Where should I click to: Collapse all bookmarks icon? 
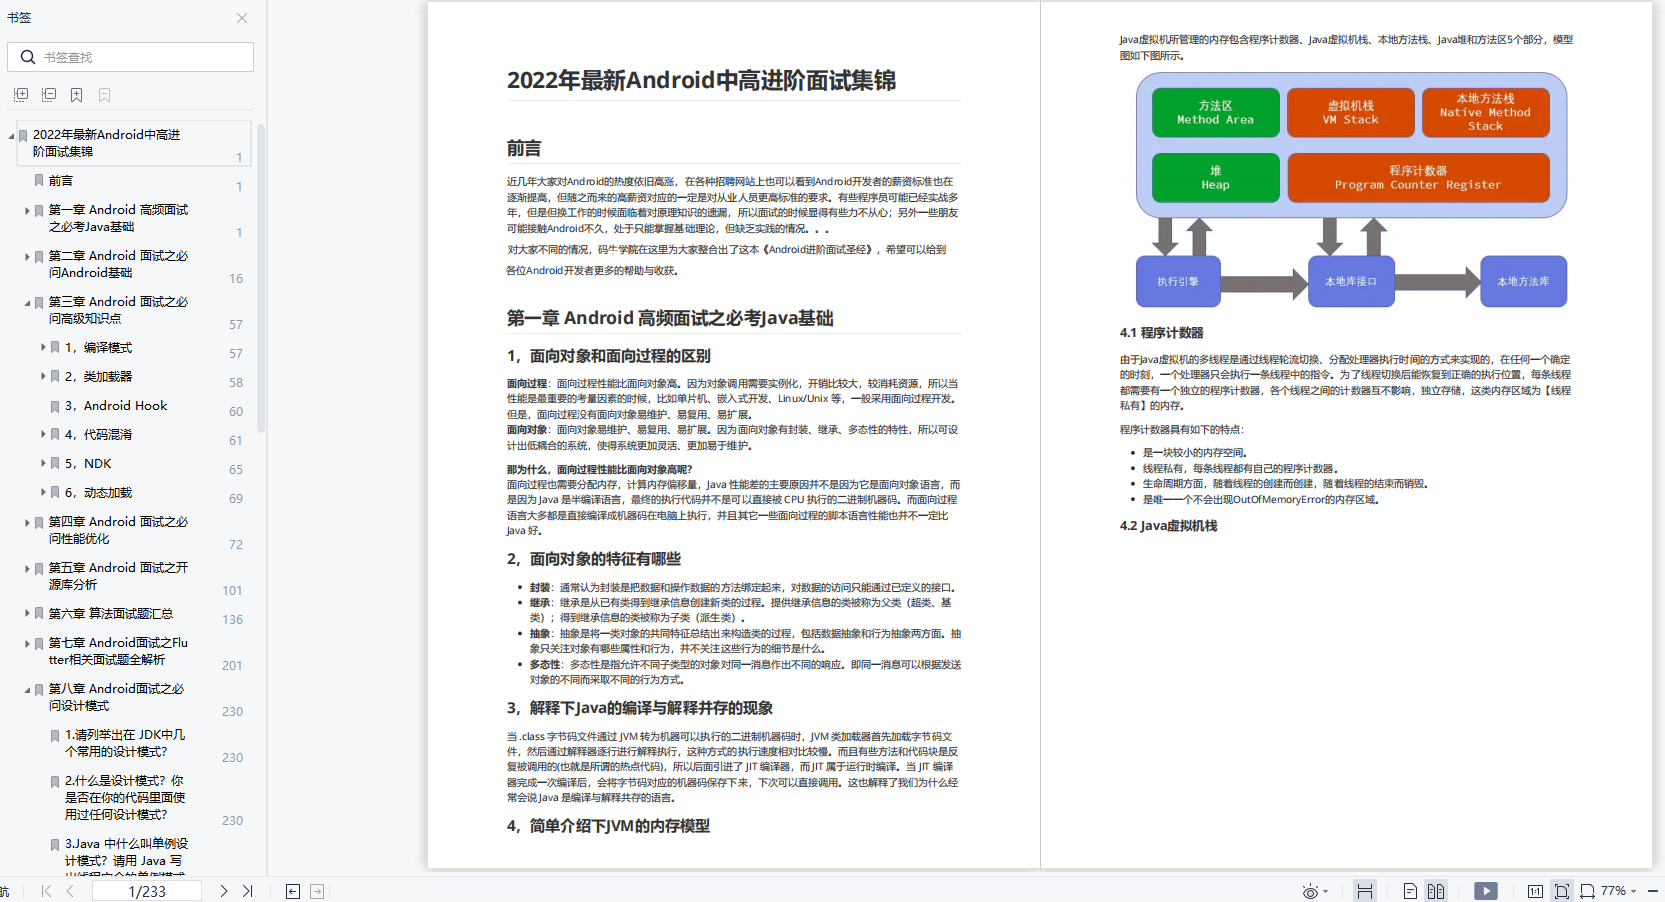coord(49,95)
